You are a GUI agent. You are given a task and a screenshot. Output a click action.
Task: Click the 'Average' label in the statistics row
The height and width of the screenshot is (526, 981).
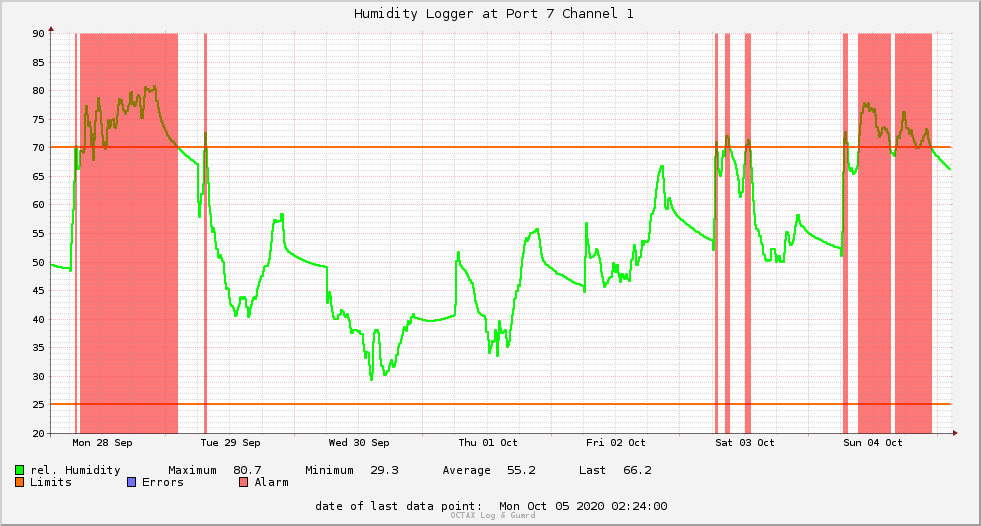[x=466, y=470]
